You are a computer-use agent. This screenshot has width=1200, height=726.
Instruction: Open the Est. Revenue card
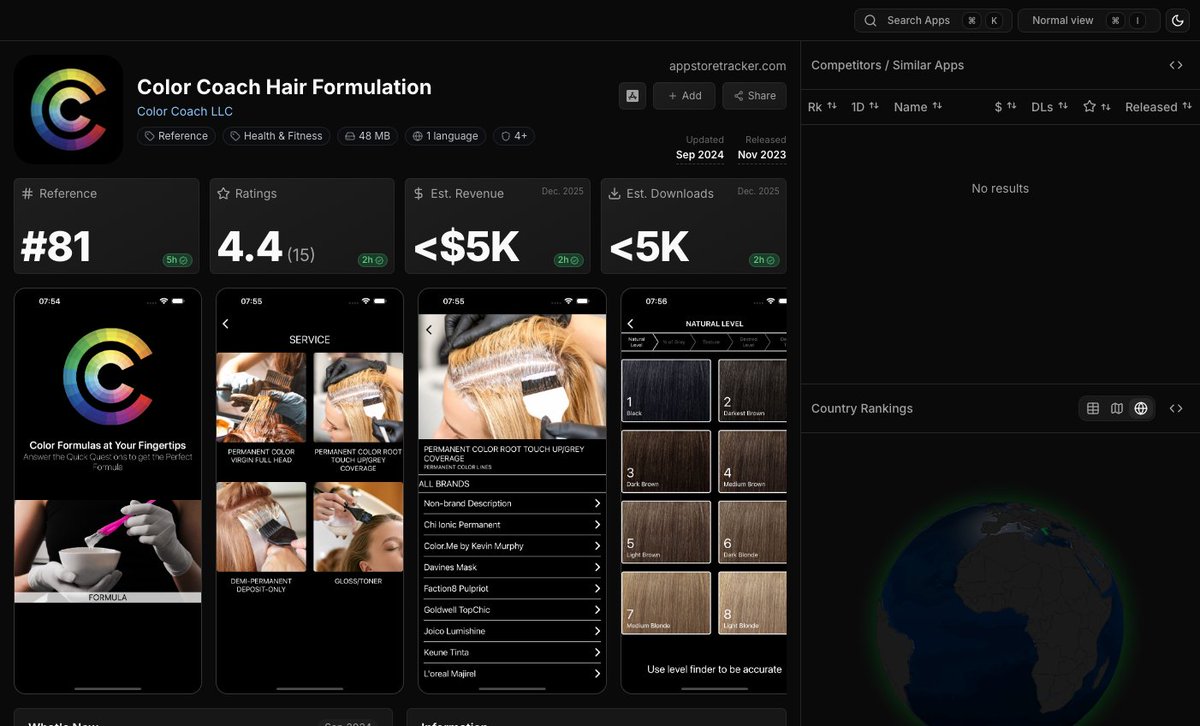coord(498,226)
